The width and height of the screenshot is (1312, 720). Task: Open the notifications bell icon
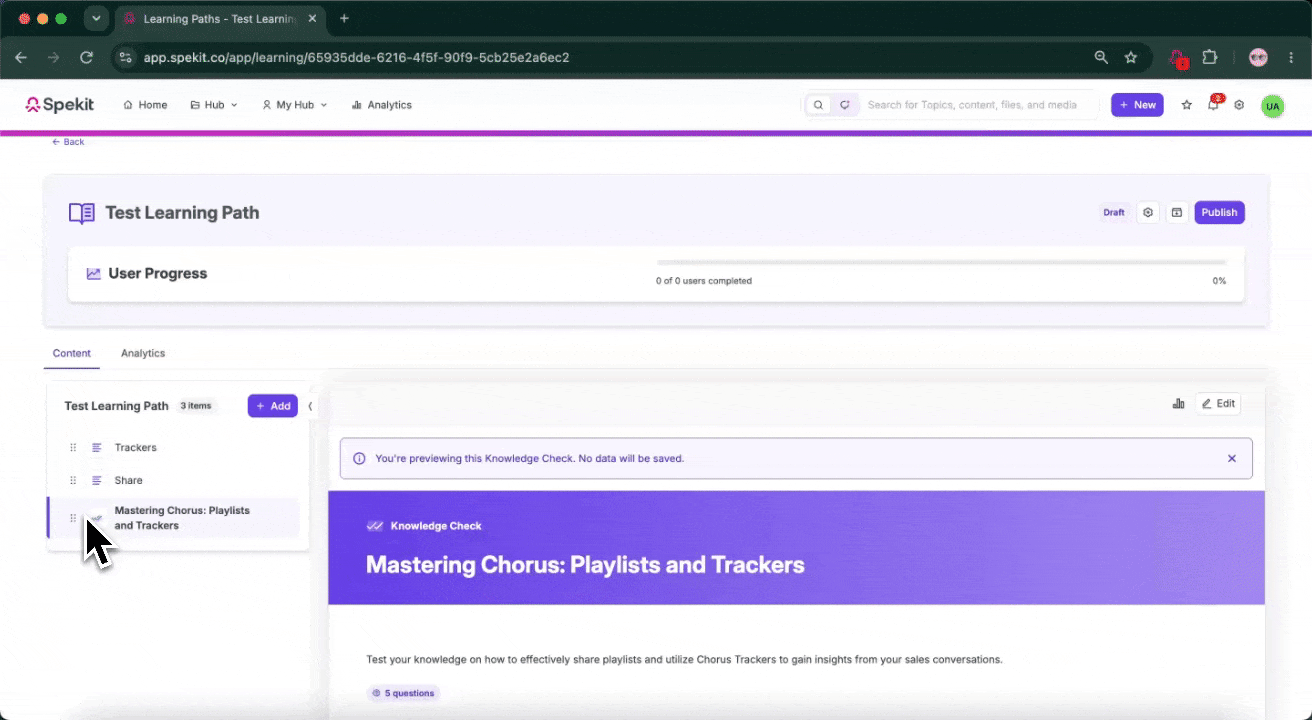1214,105
